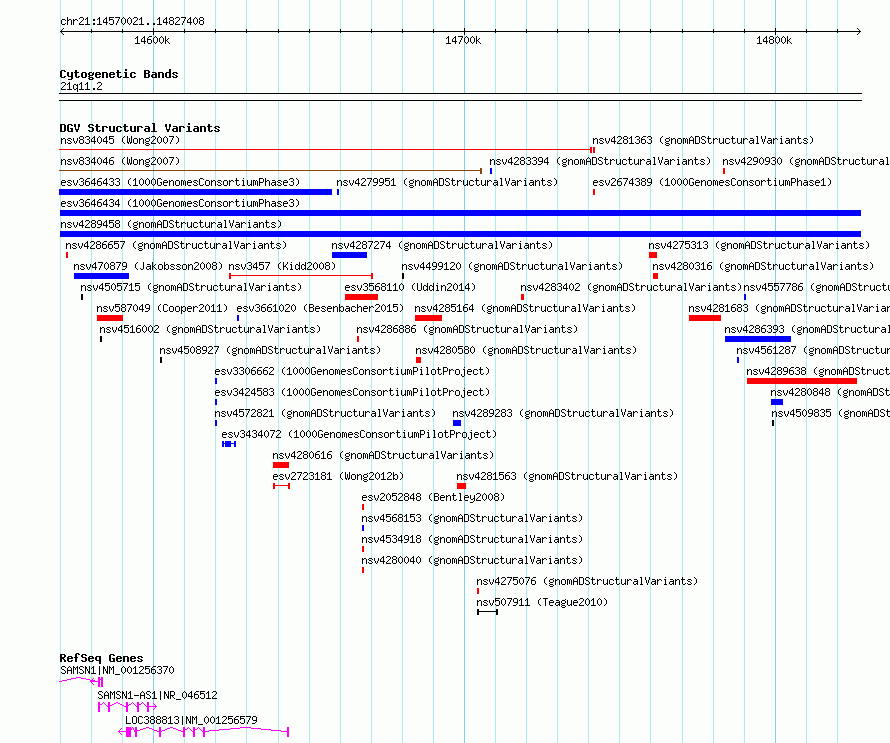
Task: Click the red nsv4285164 variant bar
Action: pos(429,318)
